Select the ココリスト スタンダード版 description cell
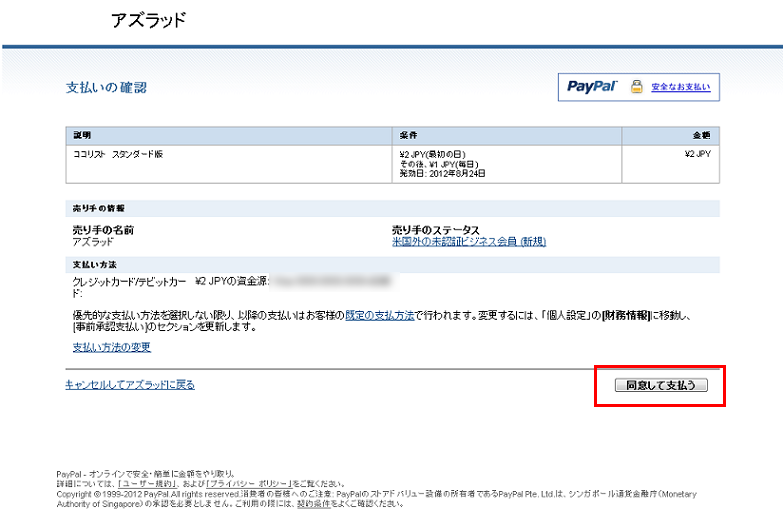783x529 pixels. (229, 164)
